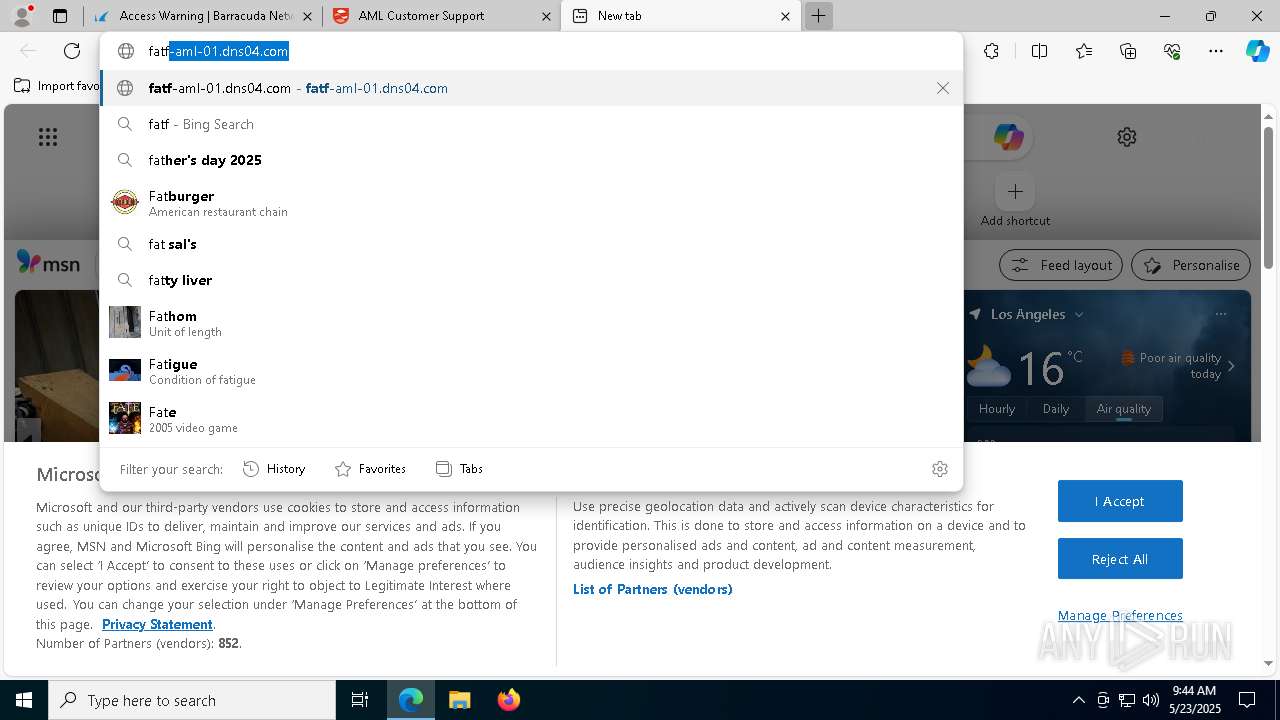
Task: Select fatf-aml-01.dns04.com URL suggestion
Action: click(x=531, y=88)
